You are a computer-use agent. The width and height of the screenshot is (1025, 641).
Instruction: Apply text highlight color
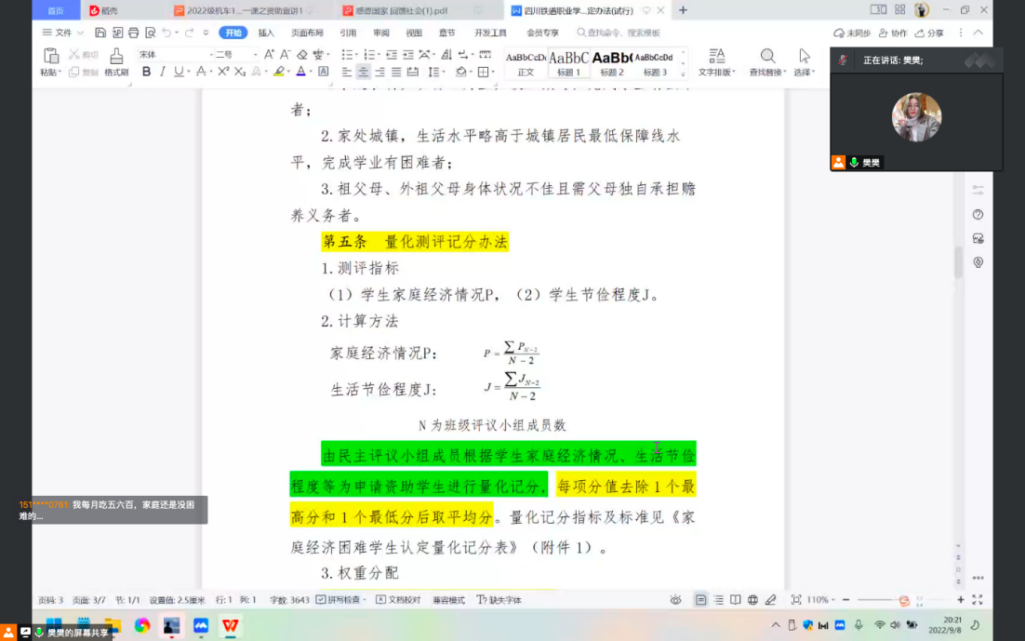click(279, 72)
